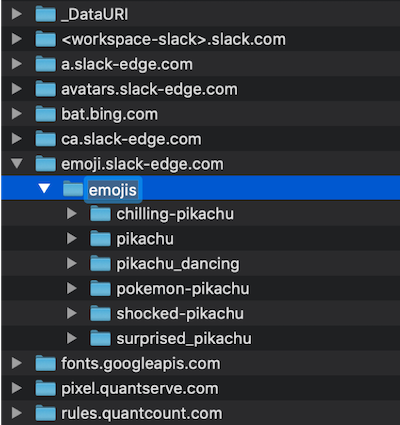
Task: Expand the pikachu folder arrow
Action: coord(71,239)
